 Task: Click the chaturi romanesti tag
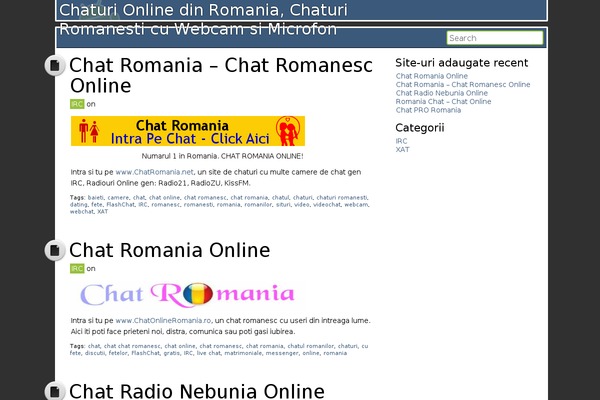coord(342,198)
